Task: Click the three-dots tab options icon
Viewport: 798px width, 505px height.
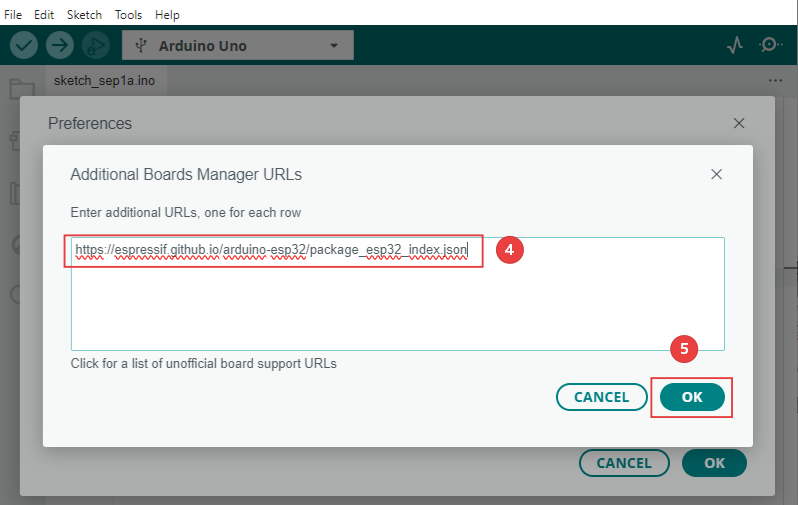Action: click(775, 80)
